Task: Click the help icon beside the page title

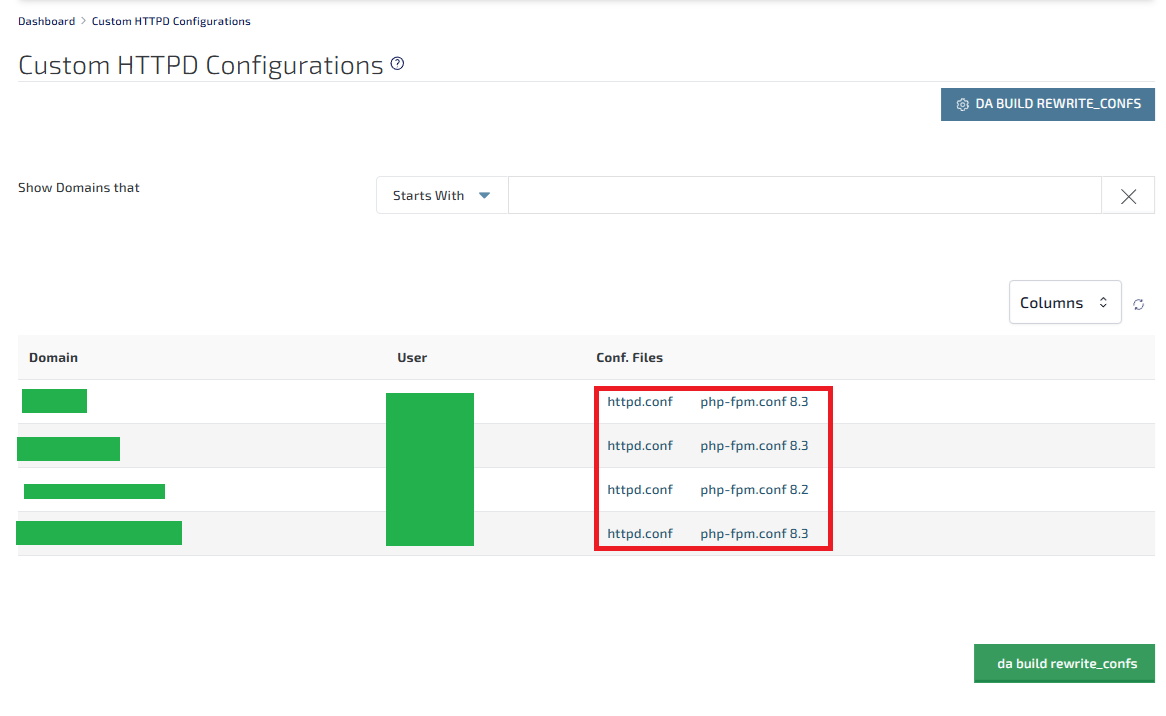Action: 398,64
